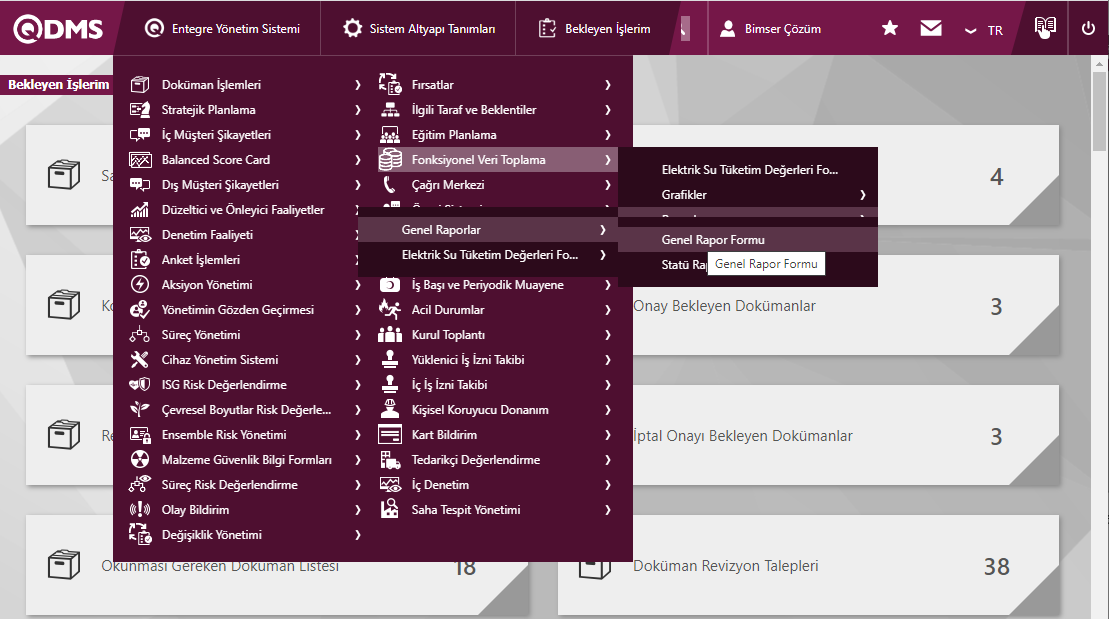
Task: Click the QDMS logo
Action: [57, 29]
